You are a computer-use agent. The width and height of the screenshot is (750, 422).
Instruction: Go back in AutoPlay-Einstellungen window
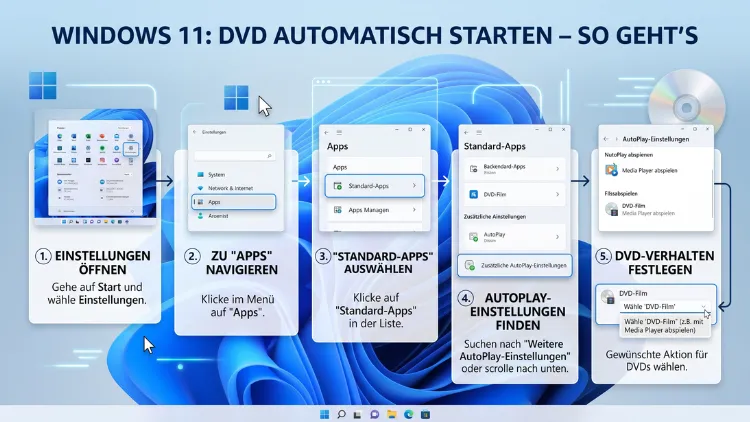click(x=606, y=139)
